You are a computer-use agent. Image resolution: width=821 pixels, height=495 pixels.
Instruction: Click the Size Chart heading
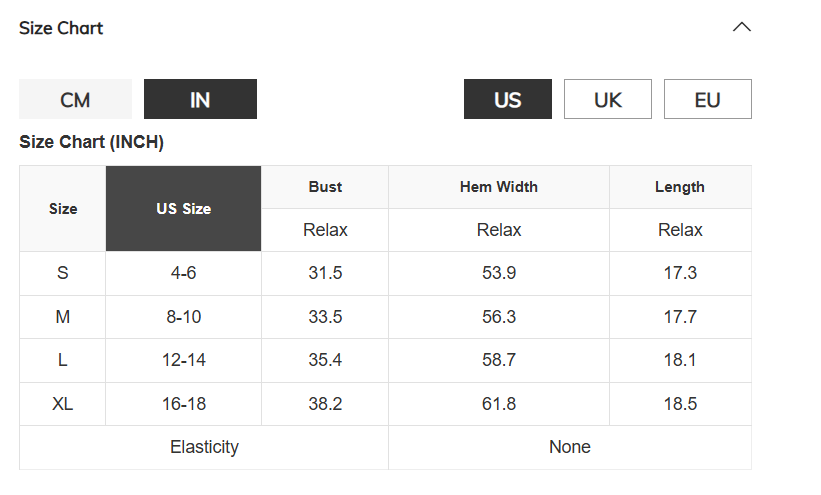point(61,28)
